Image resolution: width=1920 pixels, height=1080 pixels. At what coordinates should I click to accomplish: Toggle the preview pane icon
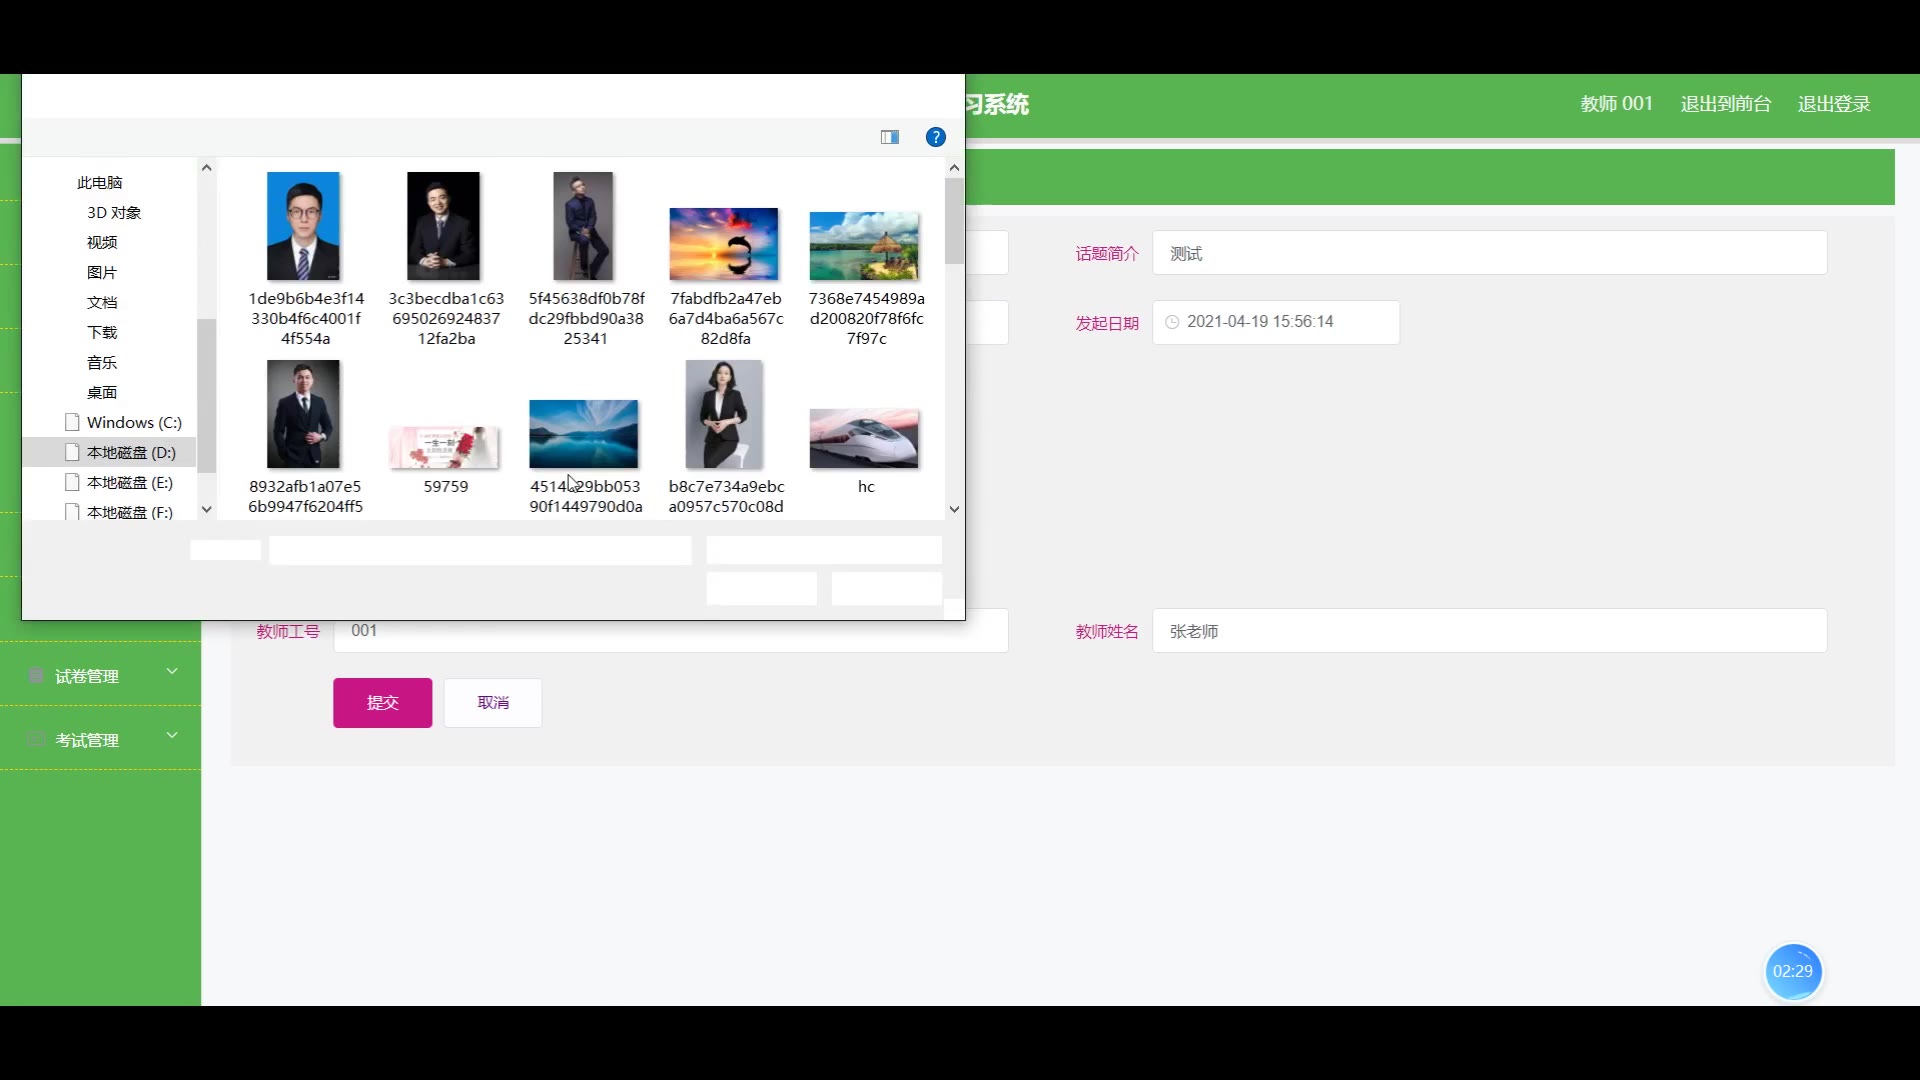(x=889, y=137)
